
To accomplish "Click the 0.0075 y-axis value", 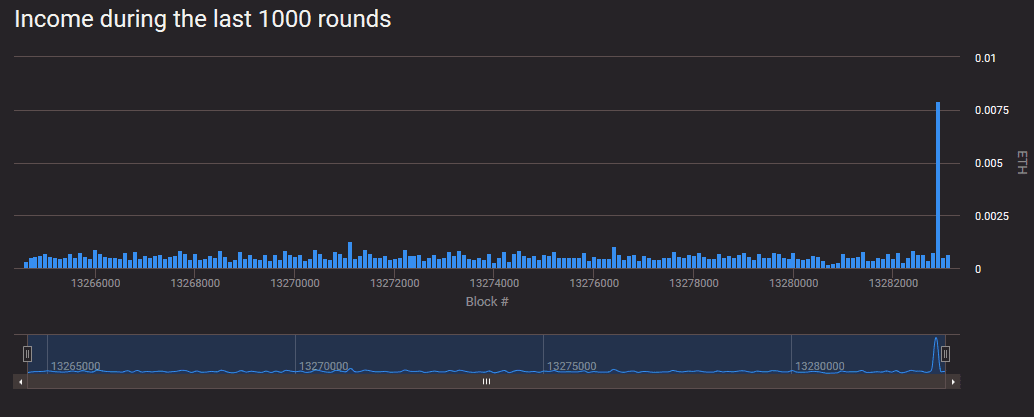I will [990, 111].
